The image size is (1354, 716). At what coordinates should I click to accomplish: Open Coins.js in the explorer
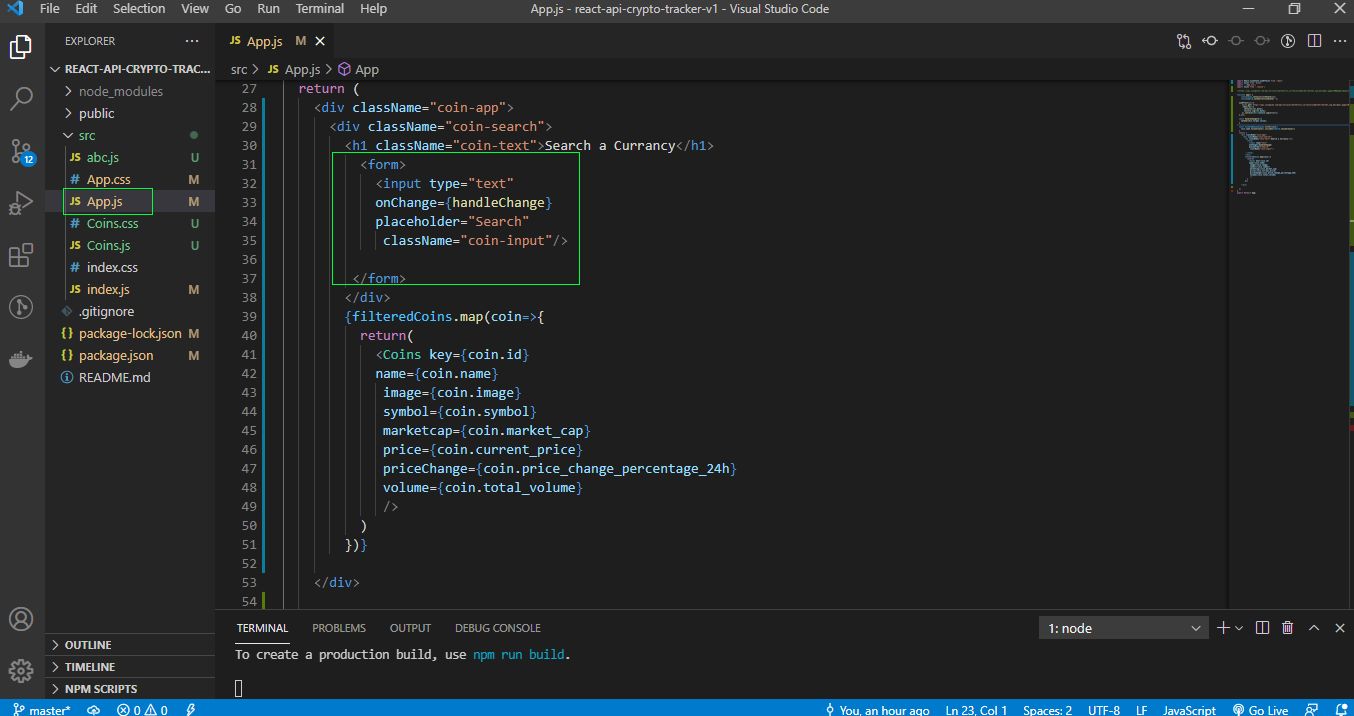[130, 245]
